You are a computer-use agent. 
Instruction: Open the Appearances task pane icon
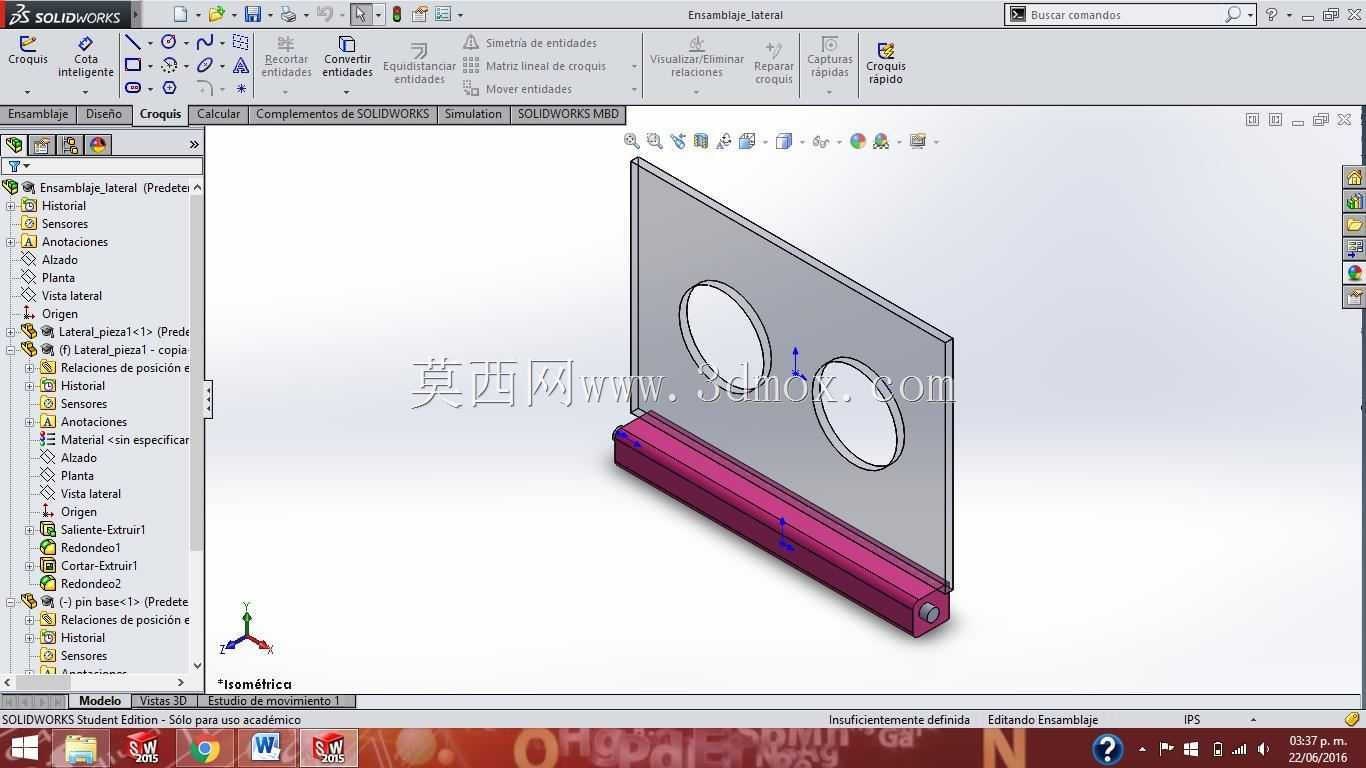point(1354,273)
